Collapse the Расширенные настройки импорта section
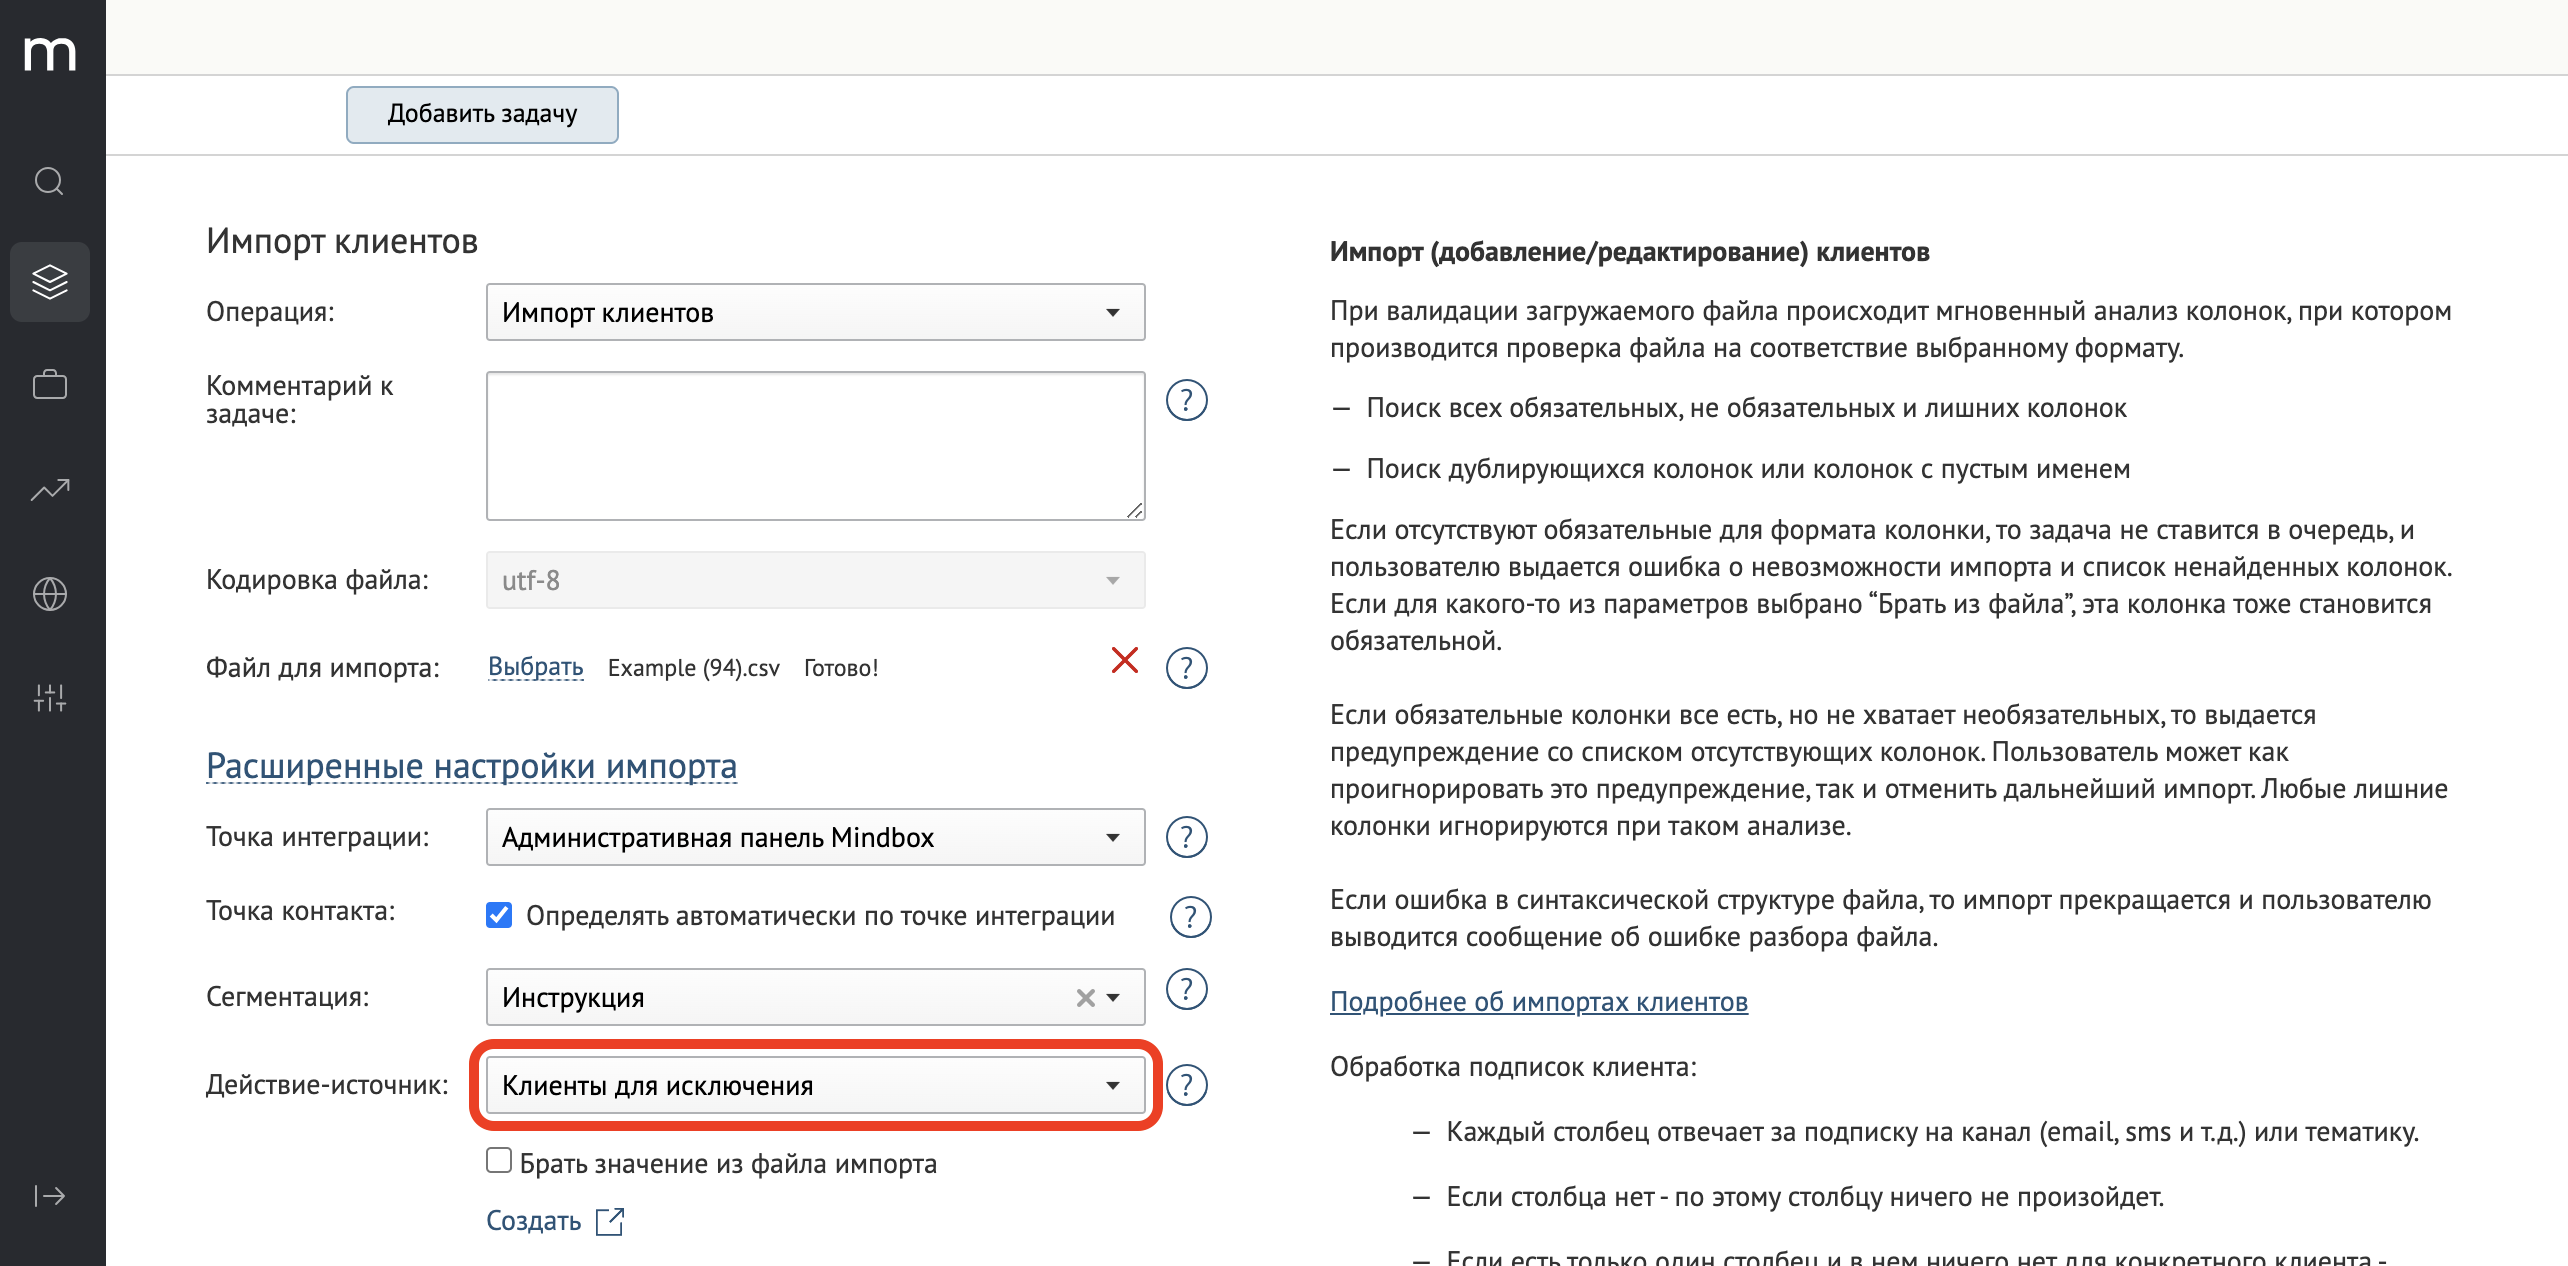Image resolution: width=2568 pixels, height=1266 pixels. tap(471, 766)
